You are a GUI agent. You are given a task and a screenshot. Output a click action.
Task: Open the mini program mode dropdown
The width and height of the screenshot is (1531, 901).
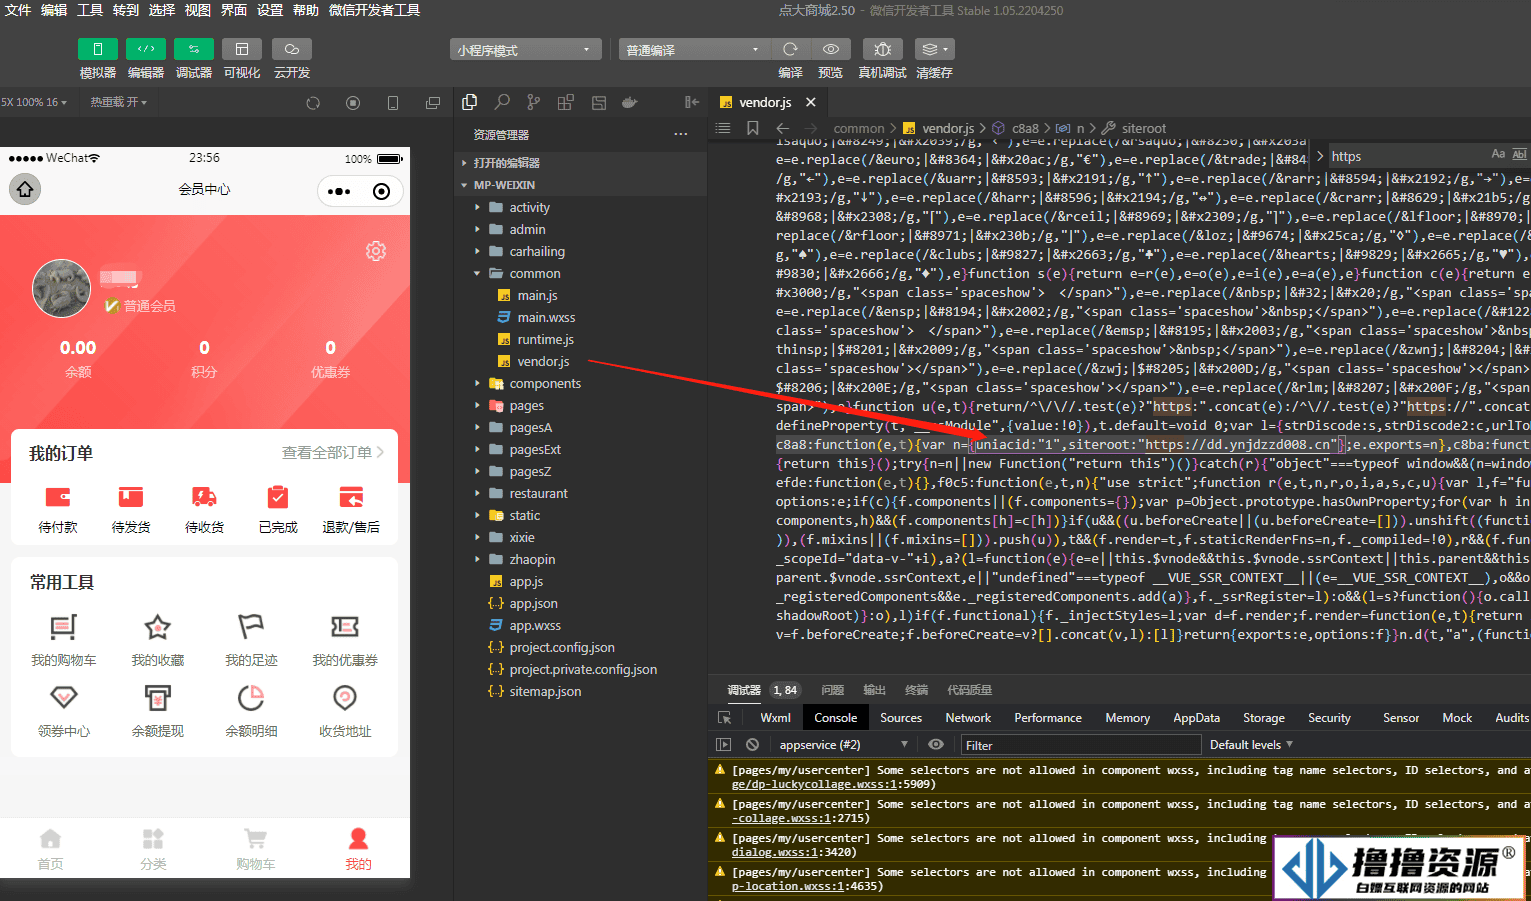526,50
